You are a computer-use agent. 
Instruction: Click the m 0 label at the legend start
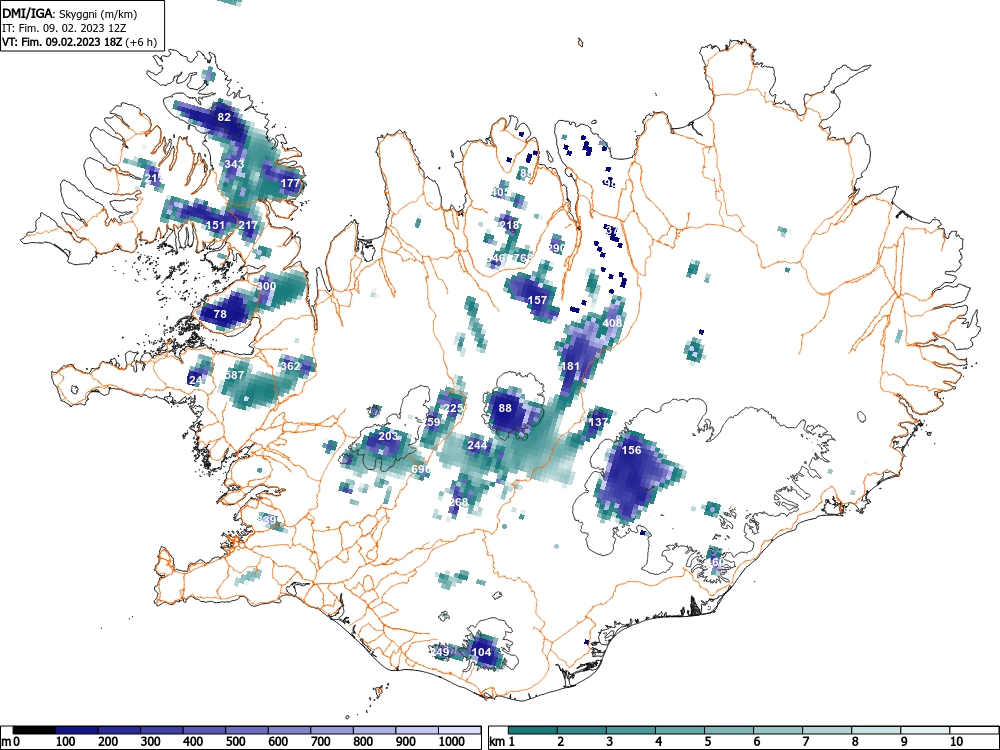pos(11,742)
